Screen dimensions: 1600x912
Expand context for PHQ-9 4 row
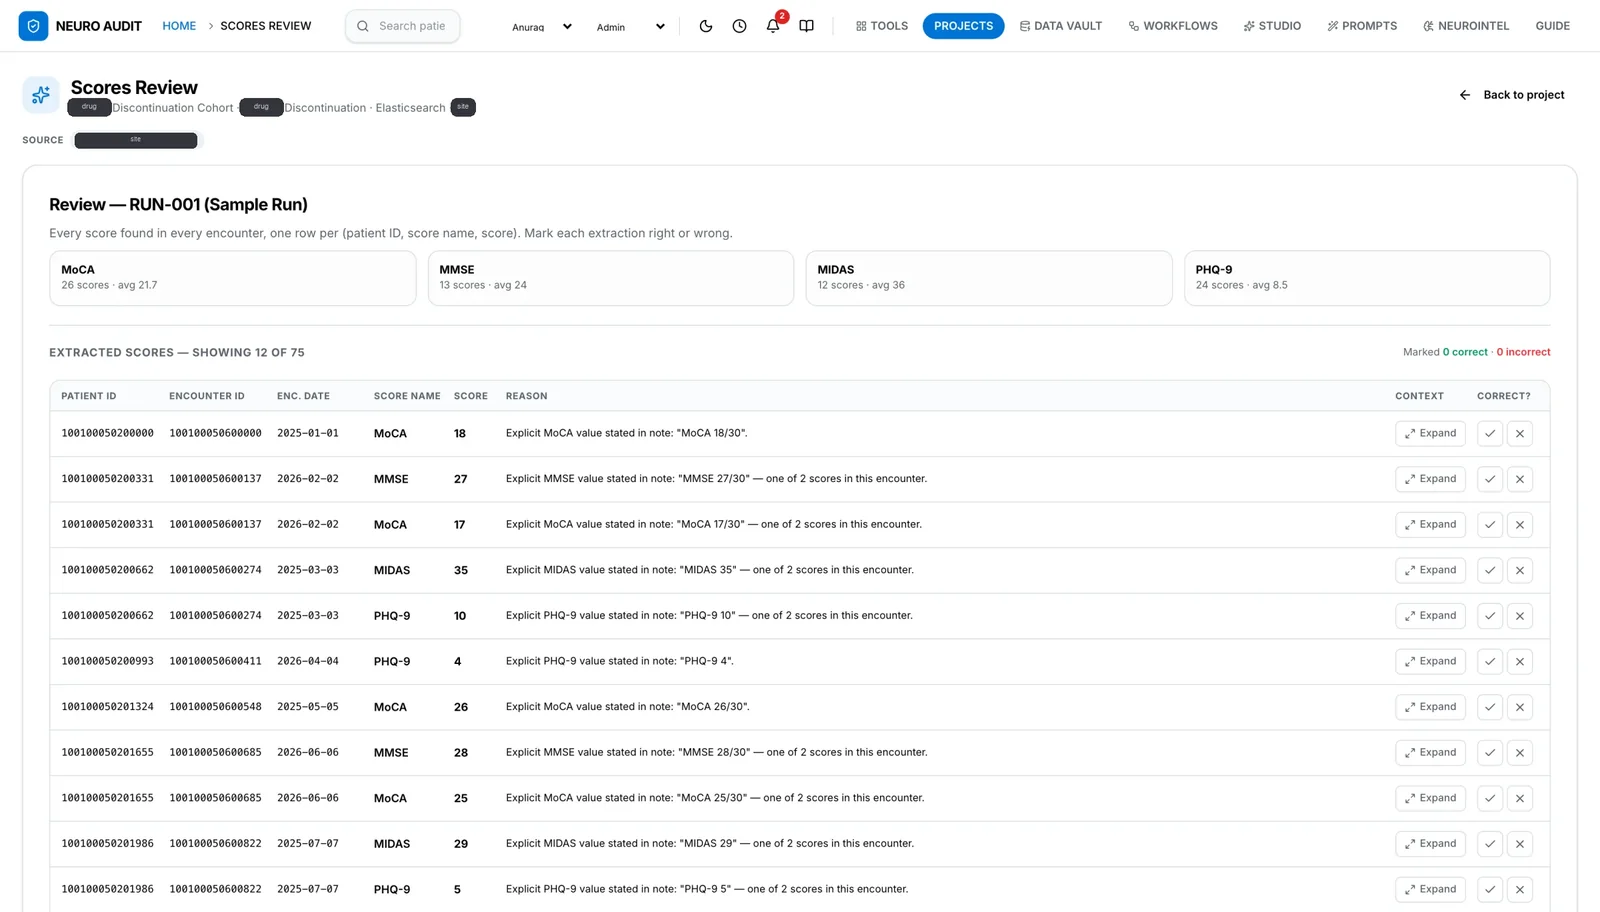[x=1430, y=662]
